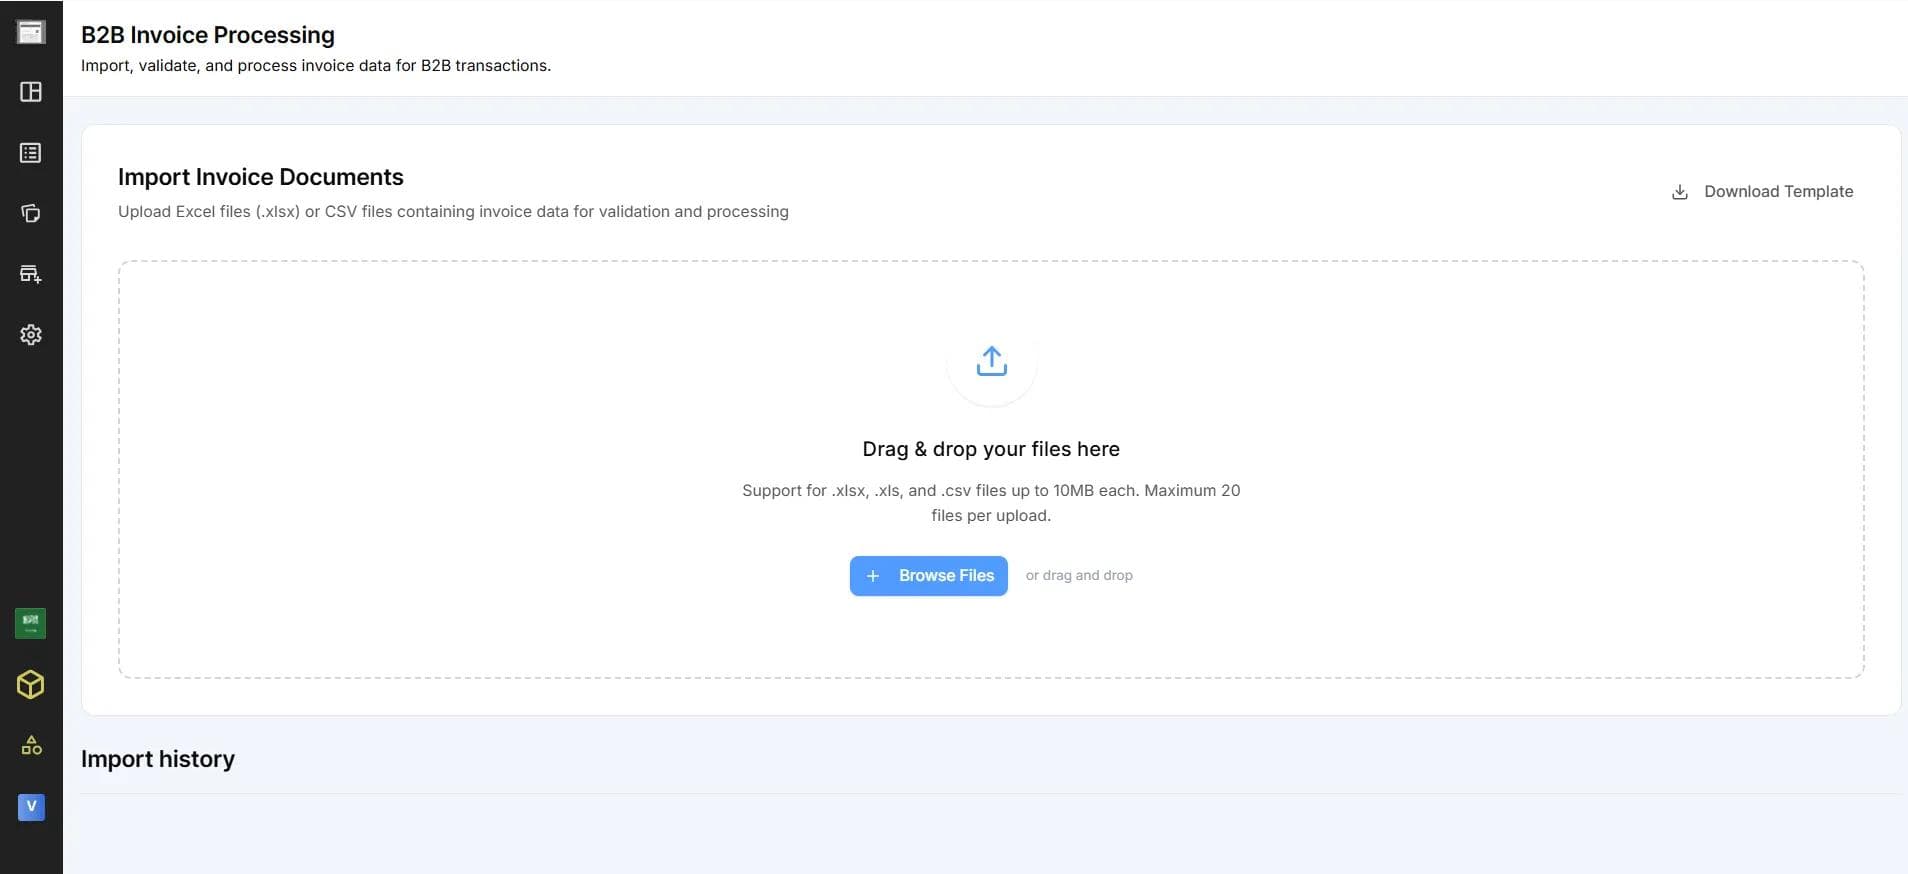Click the "Import, validate, and process invoice data" subtitle
The width and height of the screenshot is (1908, 874).
coord(316,66)
